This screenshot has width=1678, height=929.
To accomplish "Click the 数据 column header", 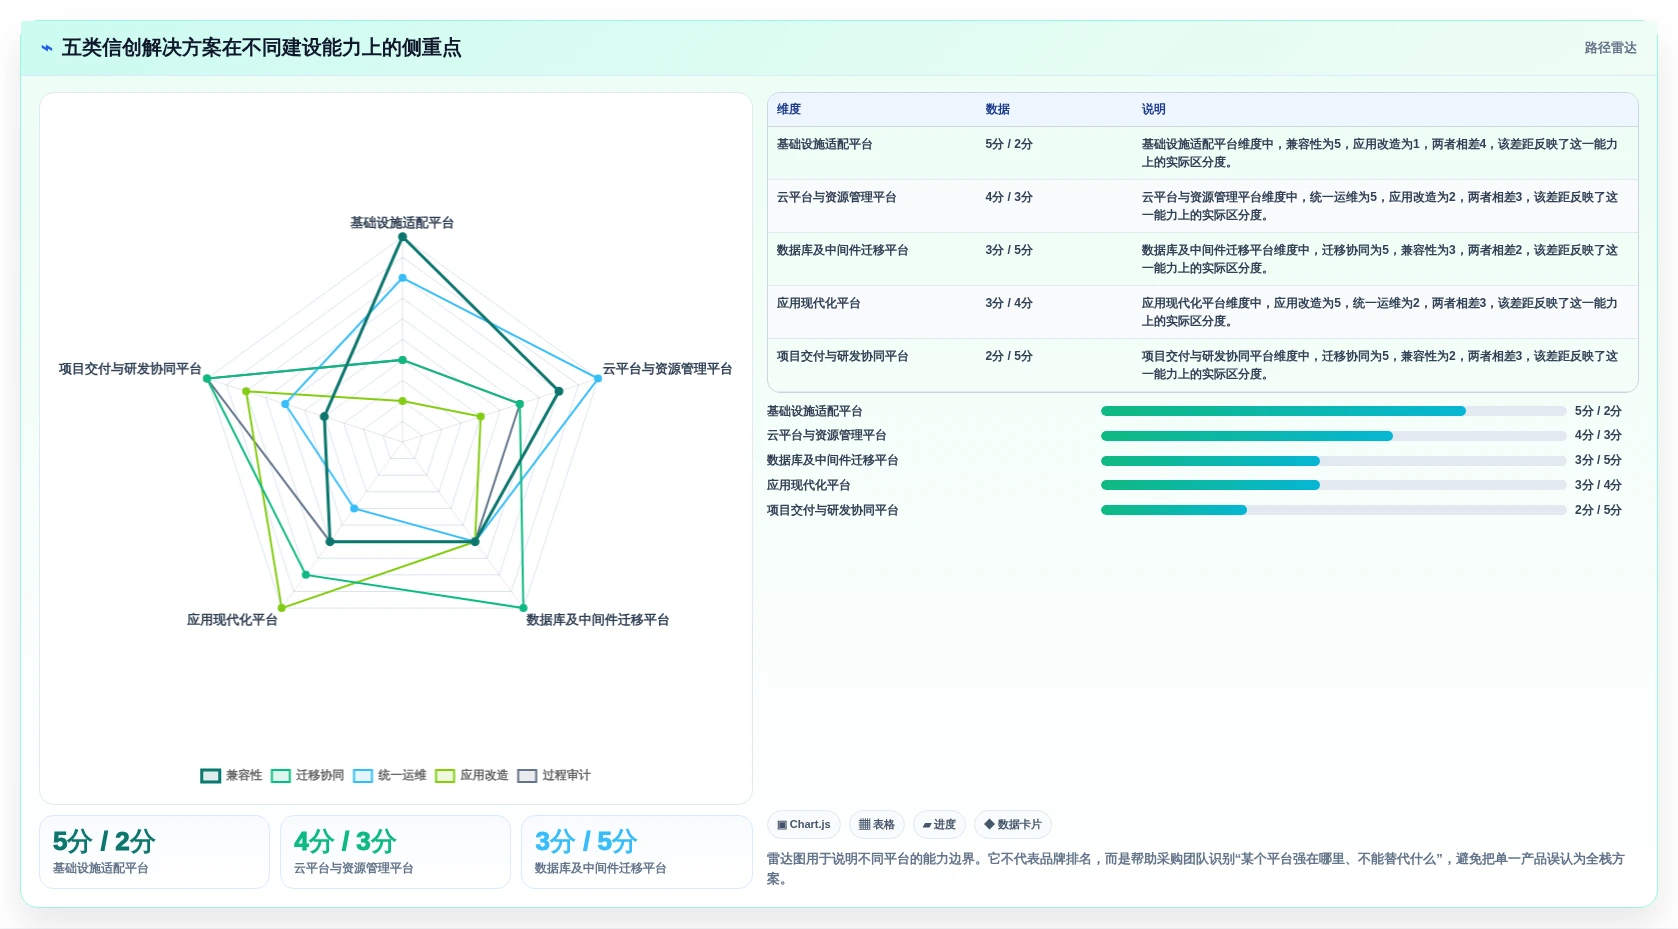I will [997, 109].
